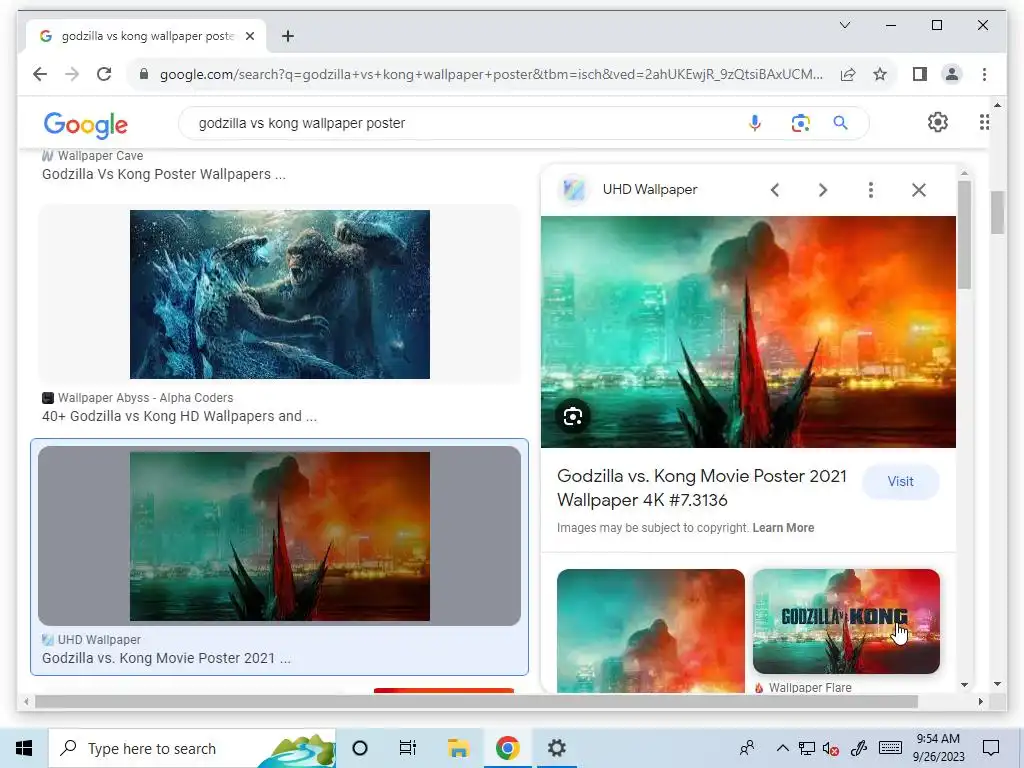This screenshot has width=1024, height=768.
Task: Click taskbar search box
Action: [x=192, y=748]
